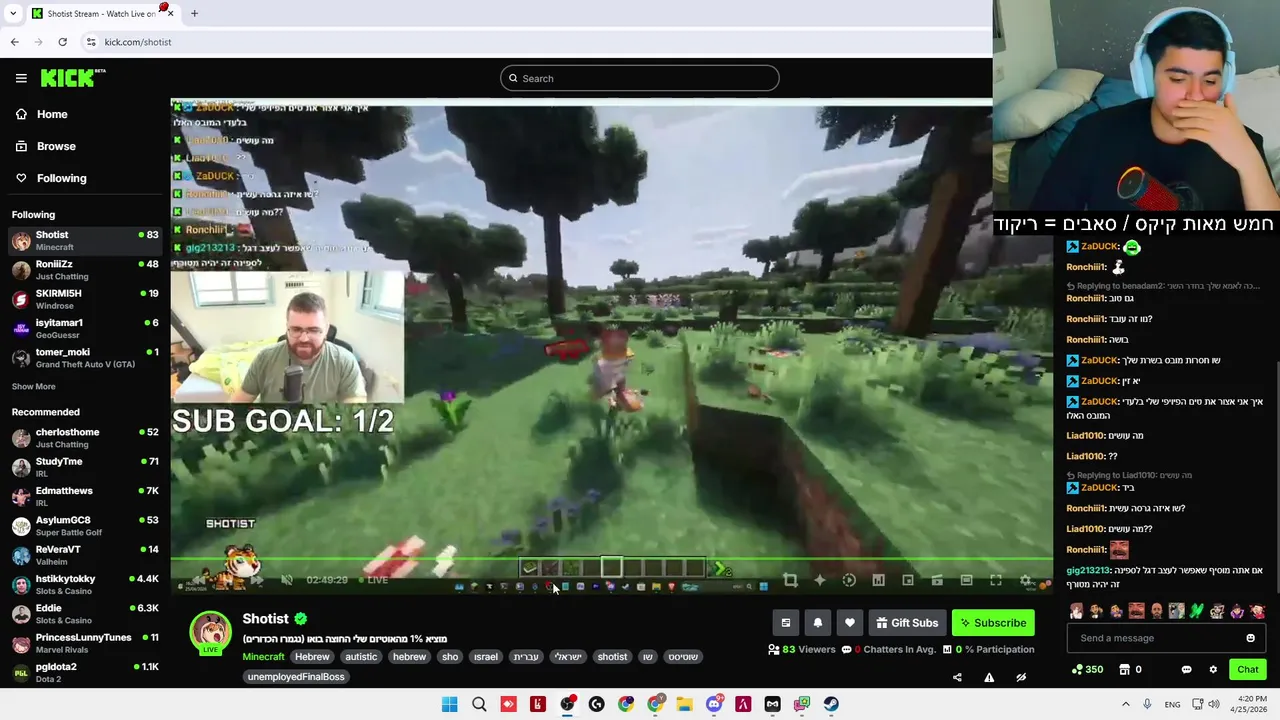This screenshot has height=720, width=1280.
Task: Click the Gift Subs button
Action: (x=907, y=623)
